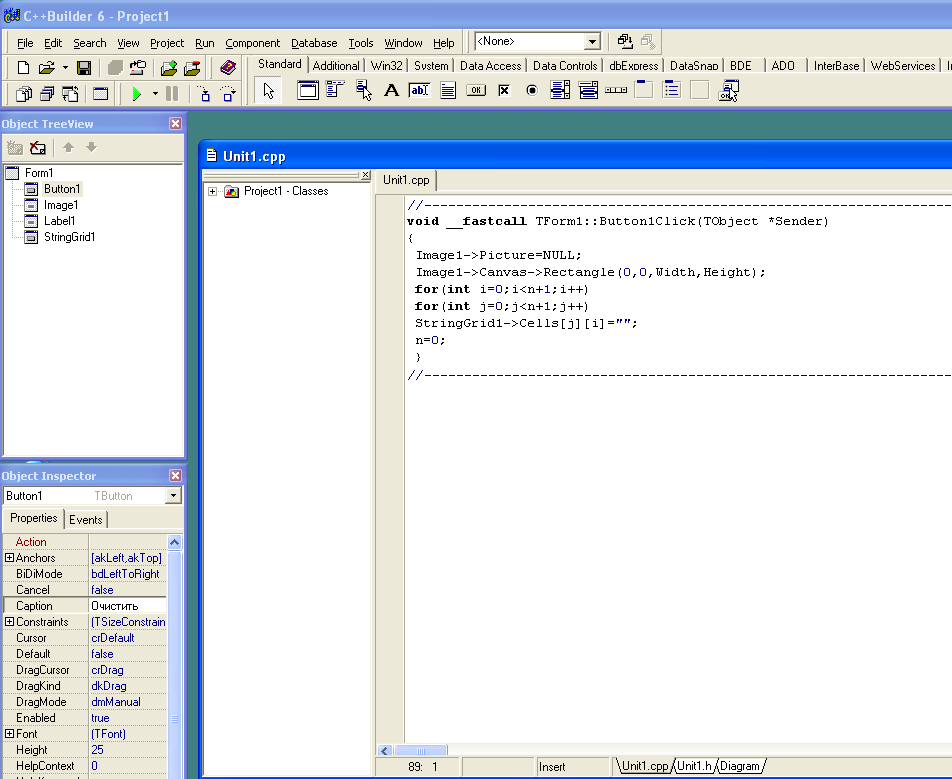
Task: Open Object Inspector Button1 component dropdown
Action: click(x=174, y=495)
